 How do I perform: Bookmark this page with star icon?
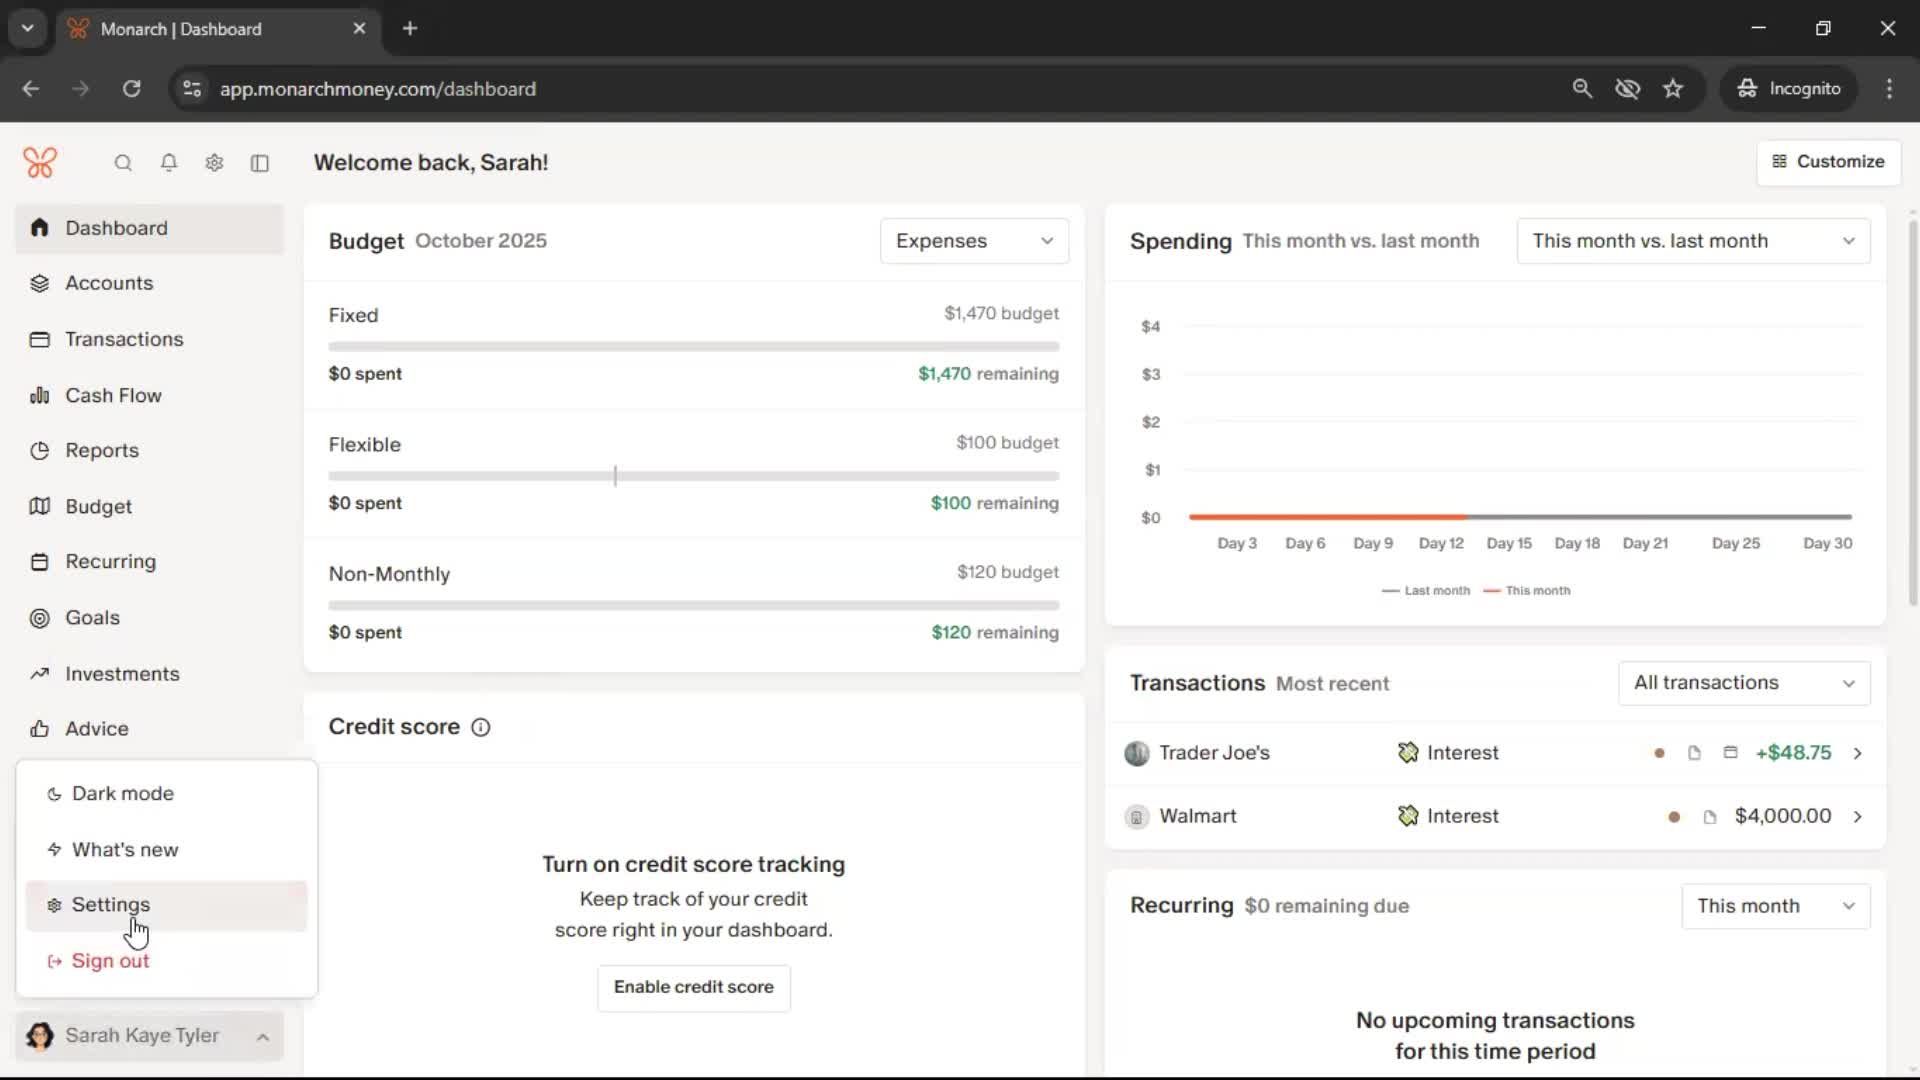pos(1673,89)
